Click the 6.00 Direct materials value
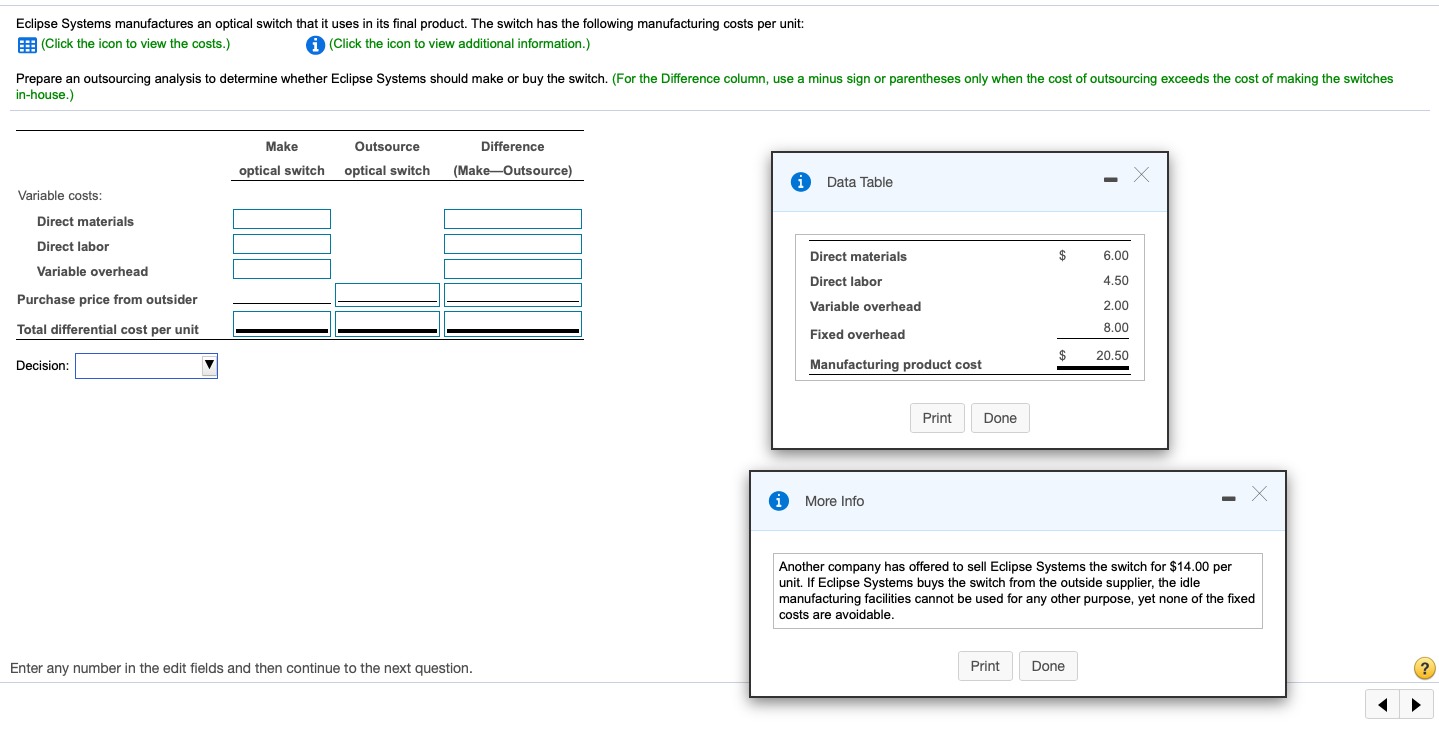The image size is (1439, 730). point(1116,256)
